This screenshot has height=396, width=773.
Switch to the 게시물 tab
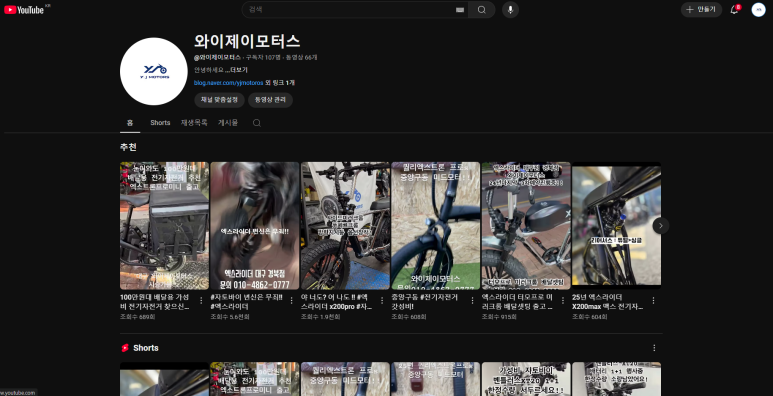tap(228, 123)
